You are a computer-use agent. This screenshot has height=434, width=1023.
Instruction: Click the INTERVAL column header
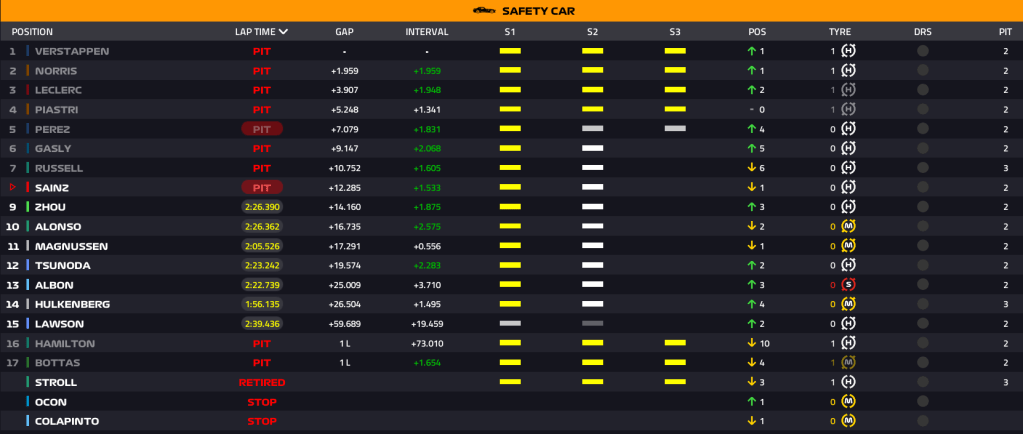[427, 31]
